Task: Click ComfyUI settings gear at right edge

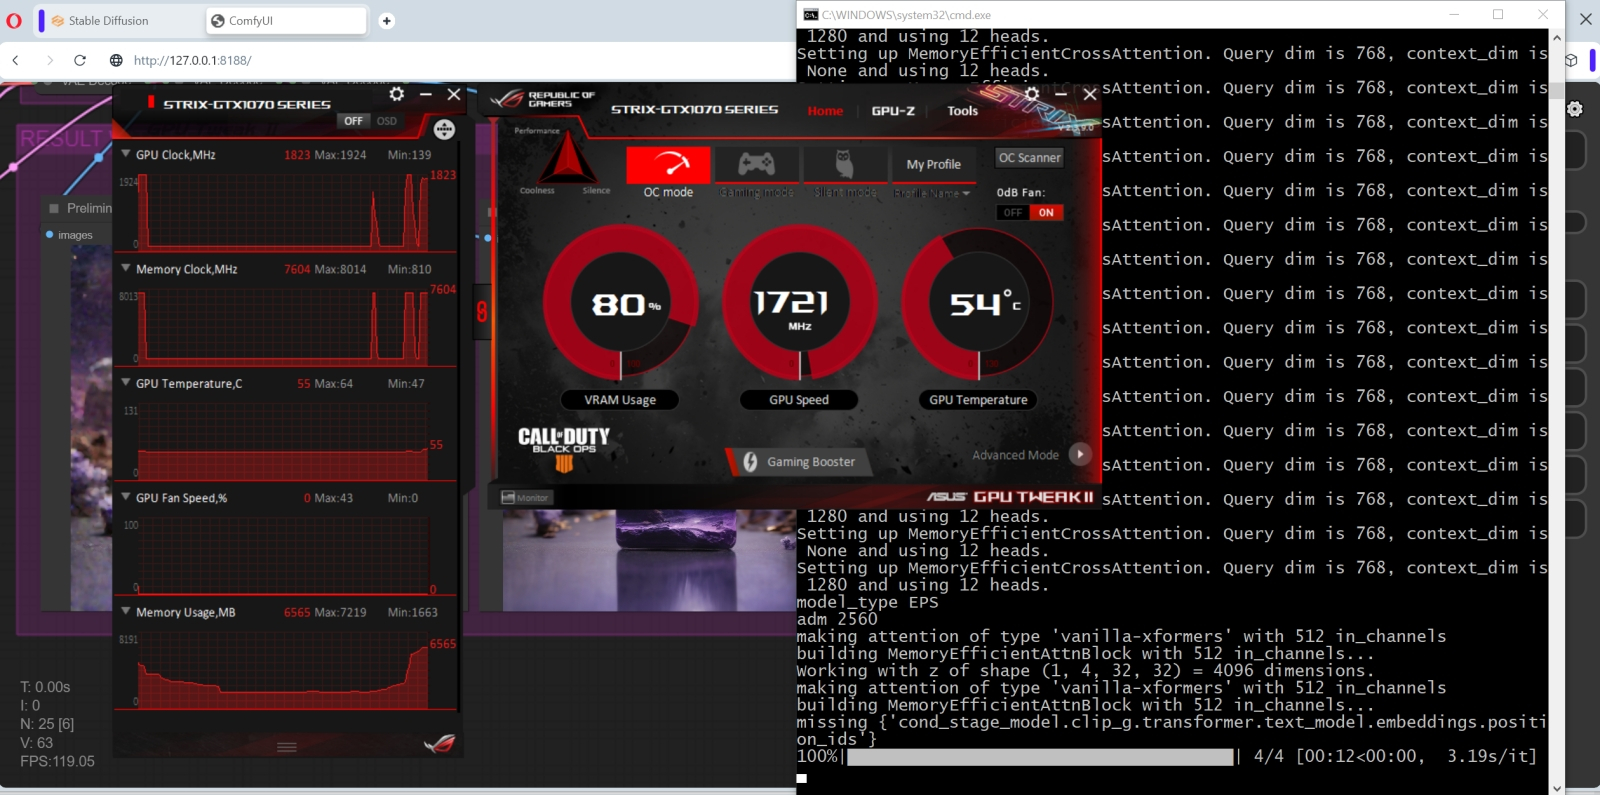Action: 1575,109
